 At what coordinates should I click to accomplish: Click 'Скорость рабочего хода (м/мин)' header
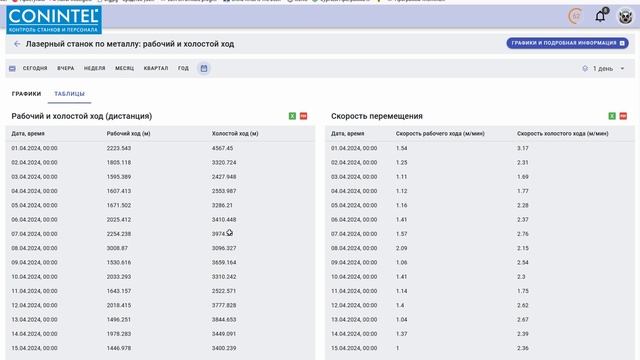440,133
